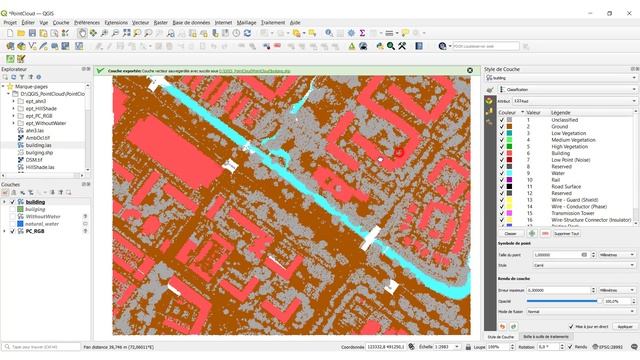Toggle visibility of the PC_RGB layer
Screen dimensions: 640x360
click(x=13, y=231)
